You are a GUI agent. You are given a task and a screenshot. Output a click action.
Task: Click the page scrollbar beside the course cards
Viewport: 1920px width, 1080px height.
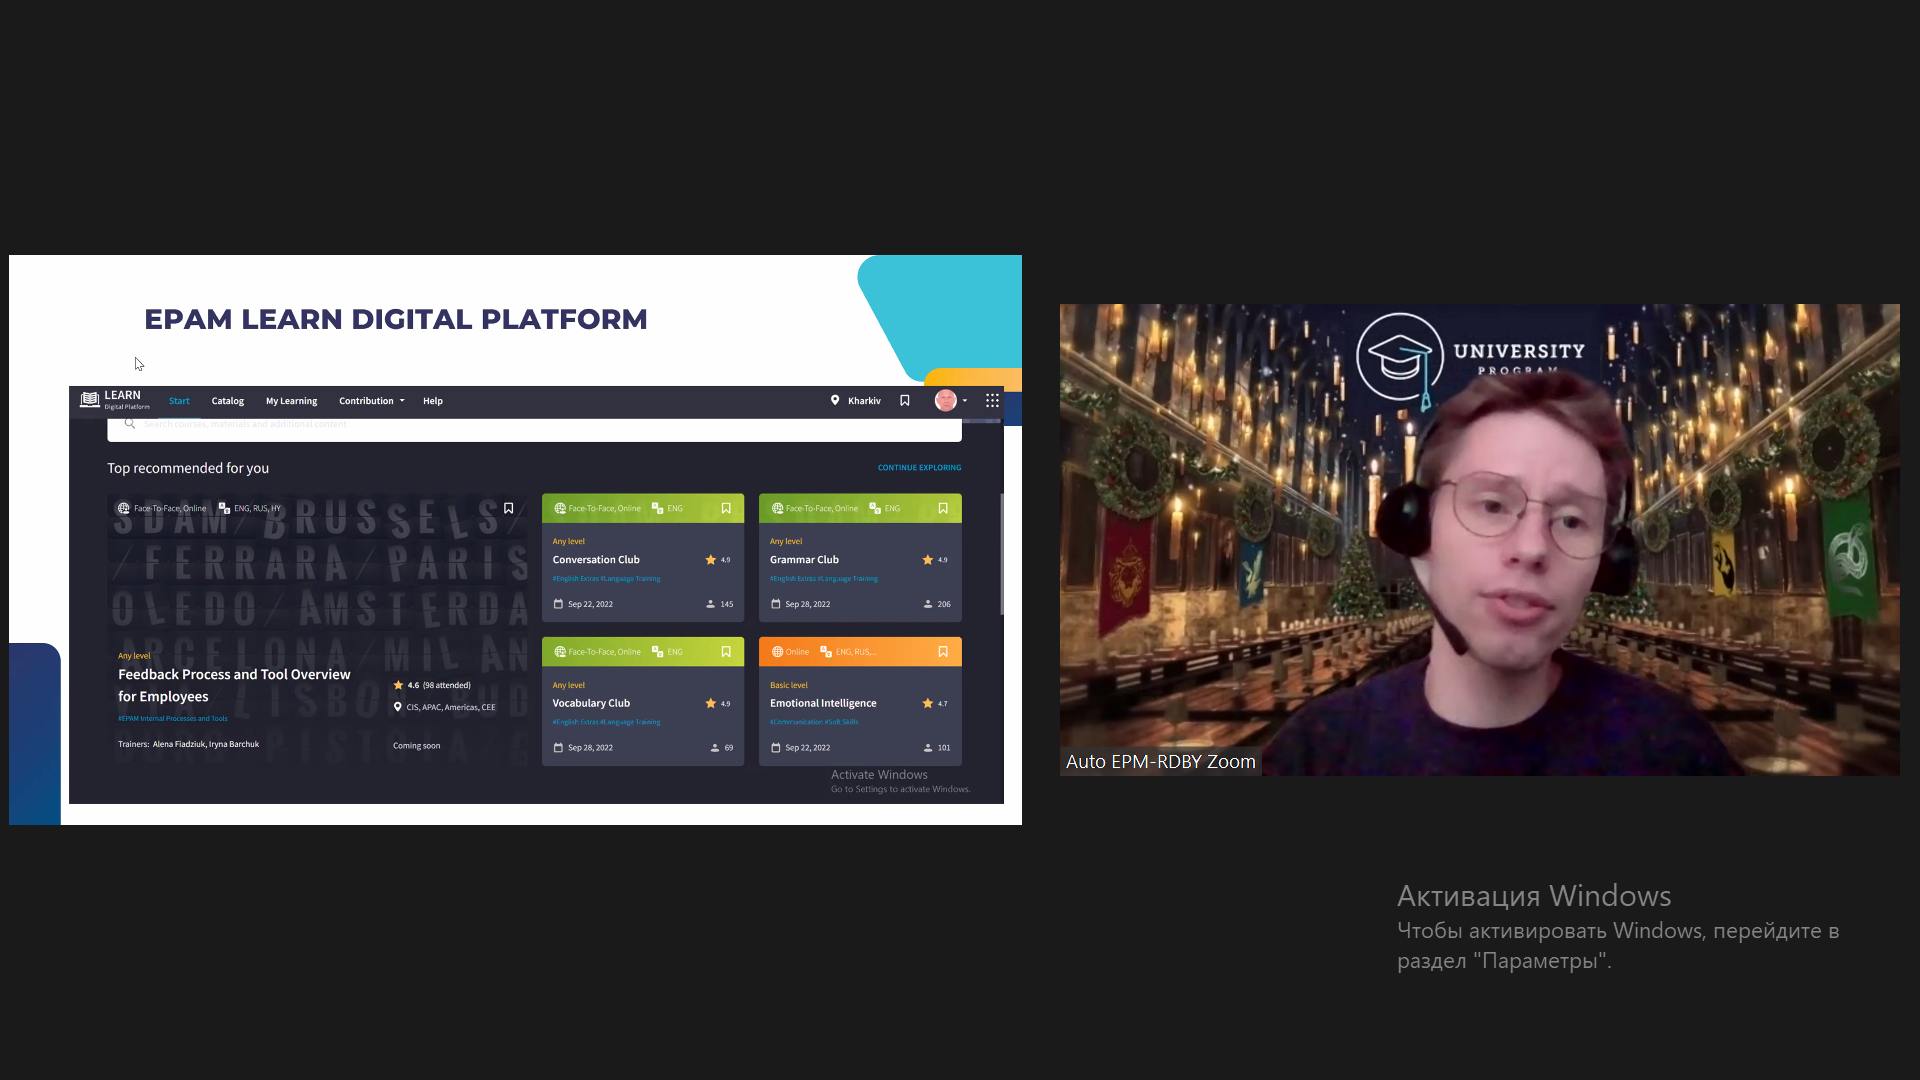(1001, 554)
